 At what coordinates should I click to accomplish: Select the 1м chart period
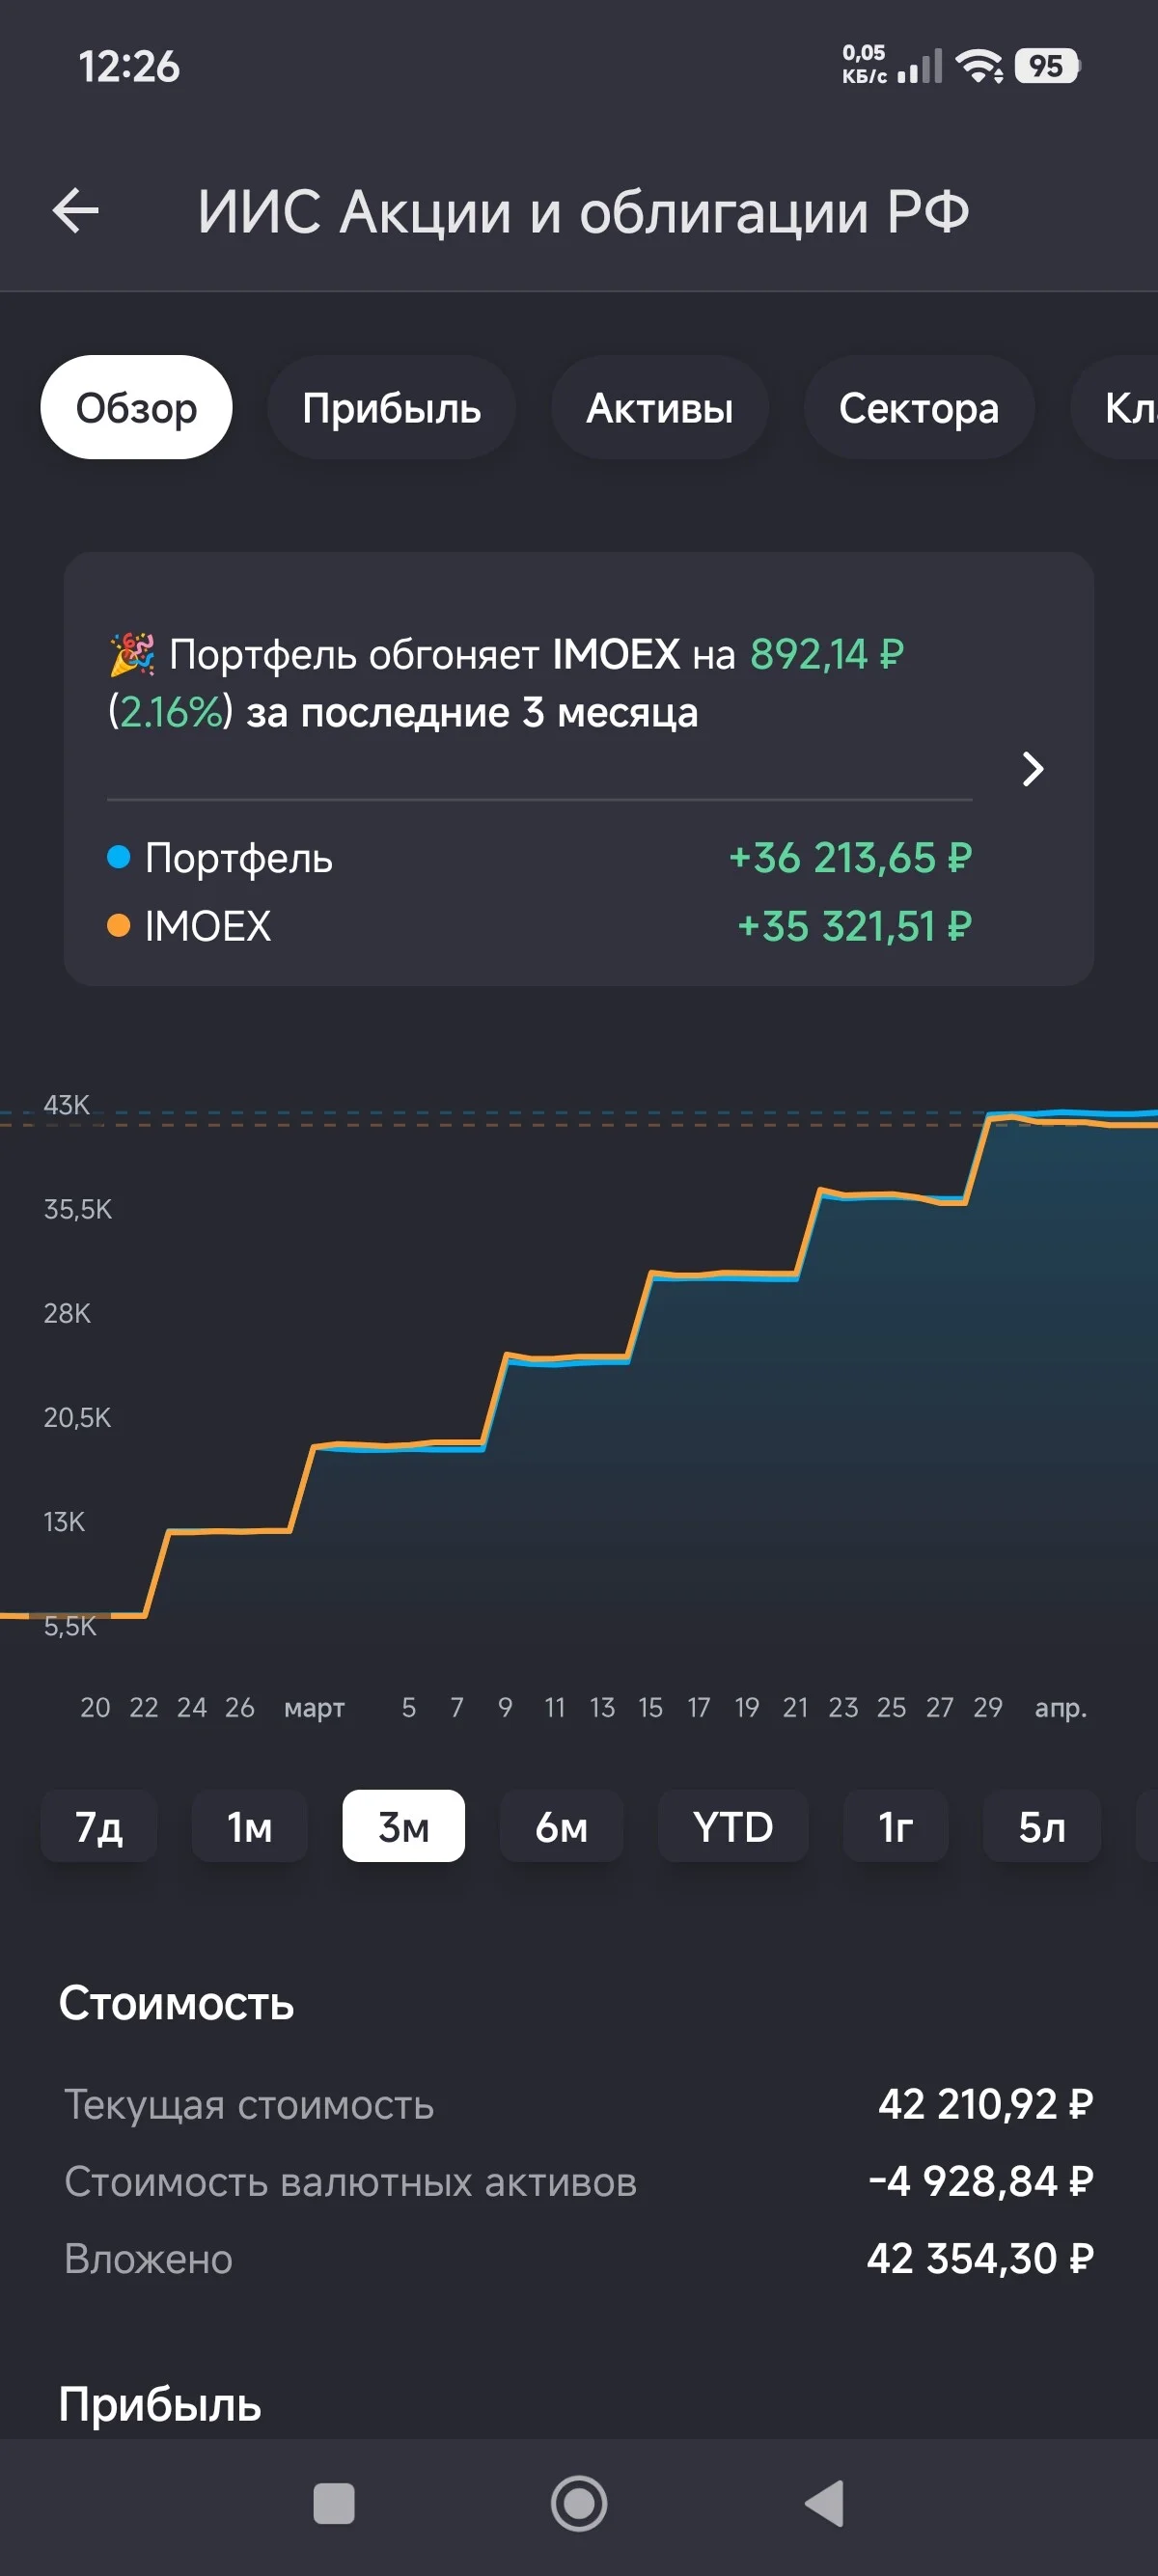coord(250,1826)
